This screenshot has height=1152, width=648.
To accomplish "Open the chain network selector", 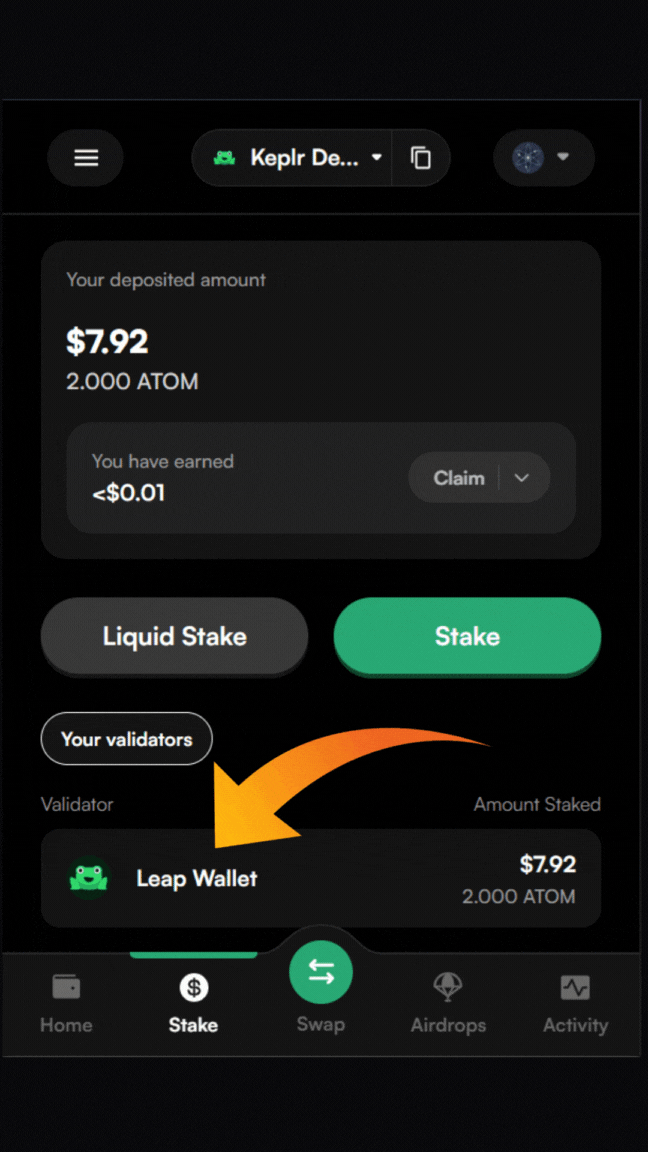I will coord(543,158).
